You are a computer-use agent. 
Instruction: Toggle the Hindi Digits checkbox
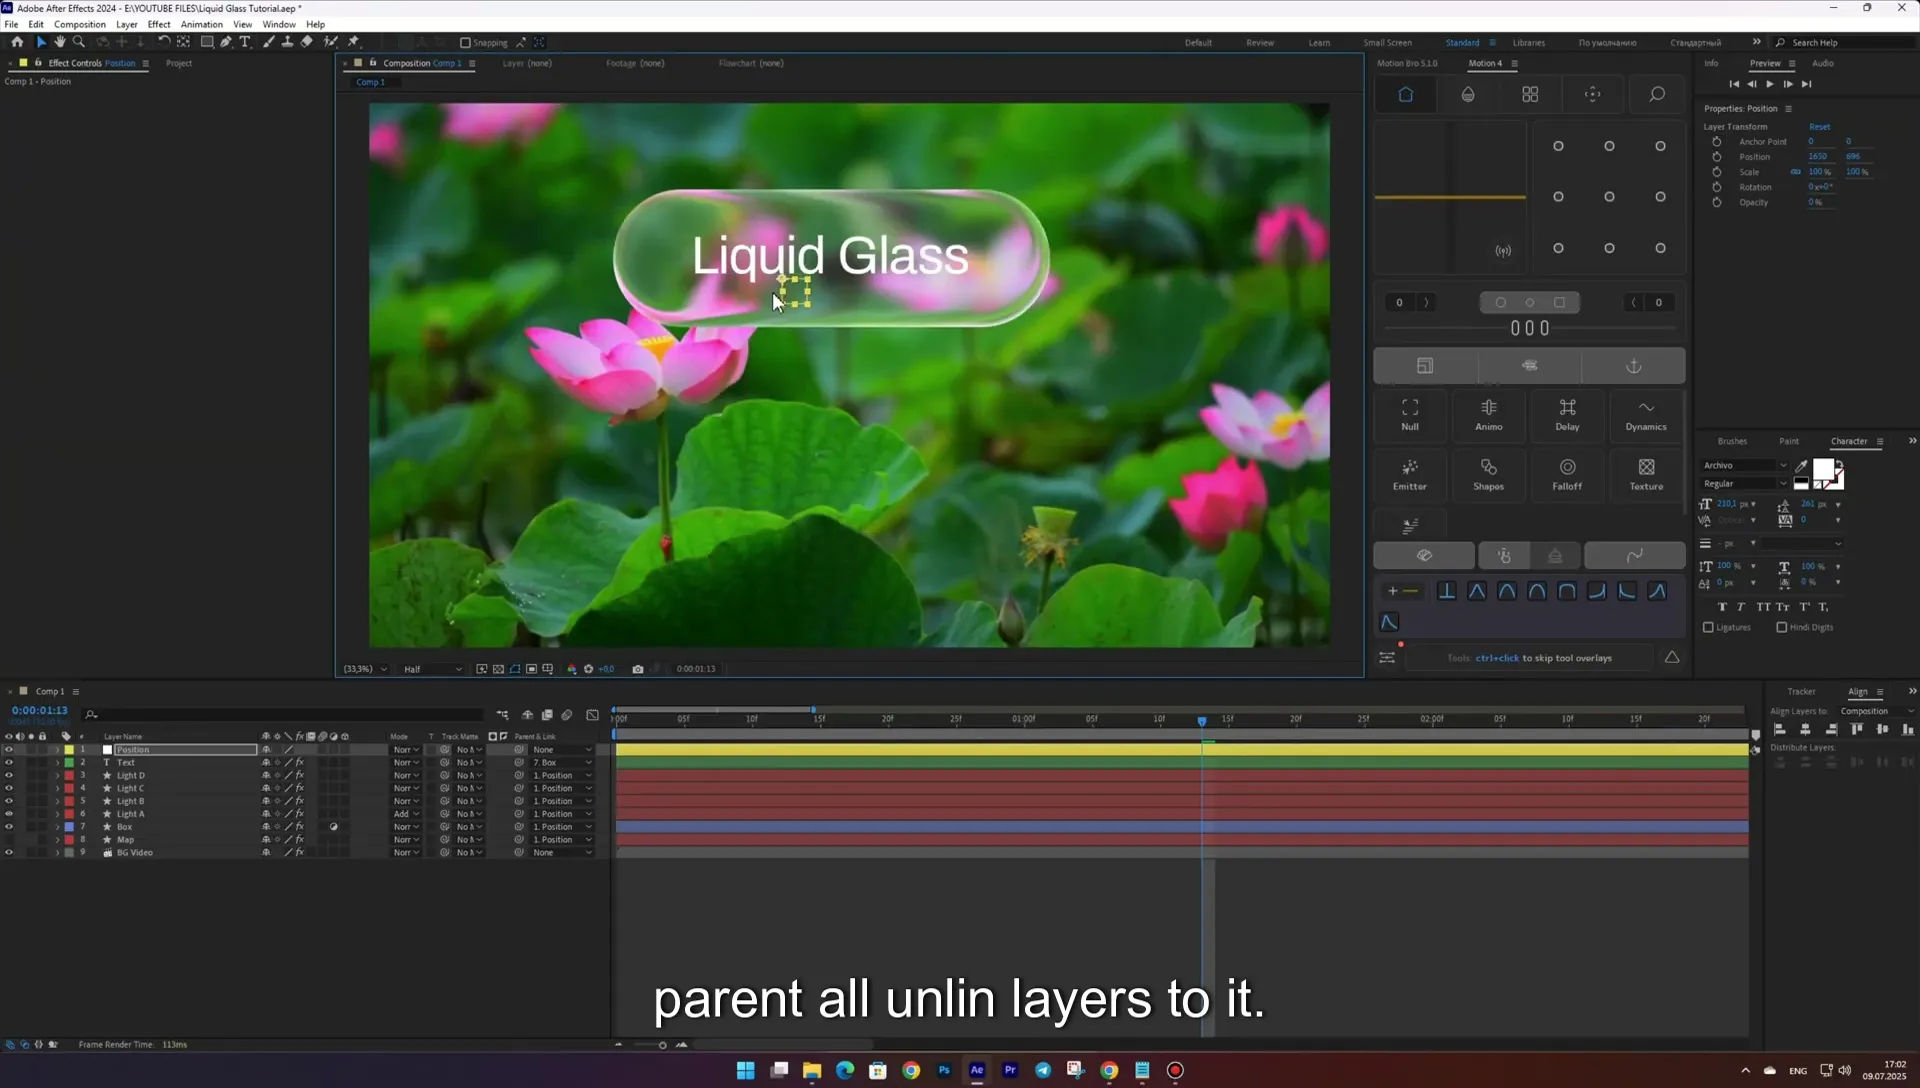[x=1781, y=628]
